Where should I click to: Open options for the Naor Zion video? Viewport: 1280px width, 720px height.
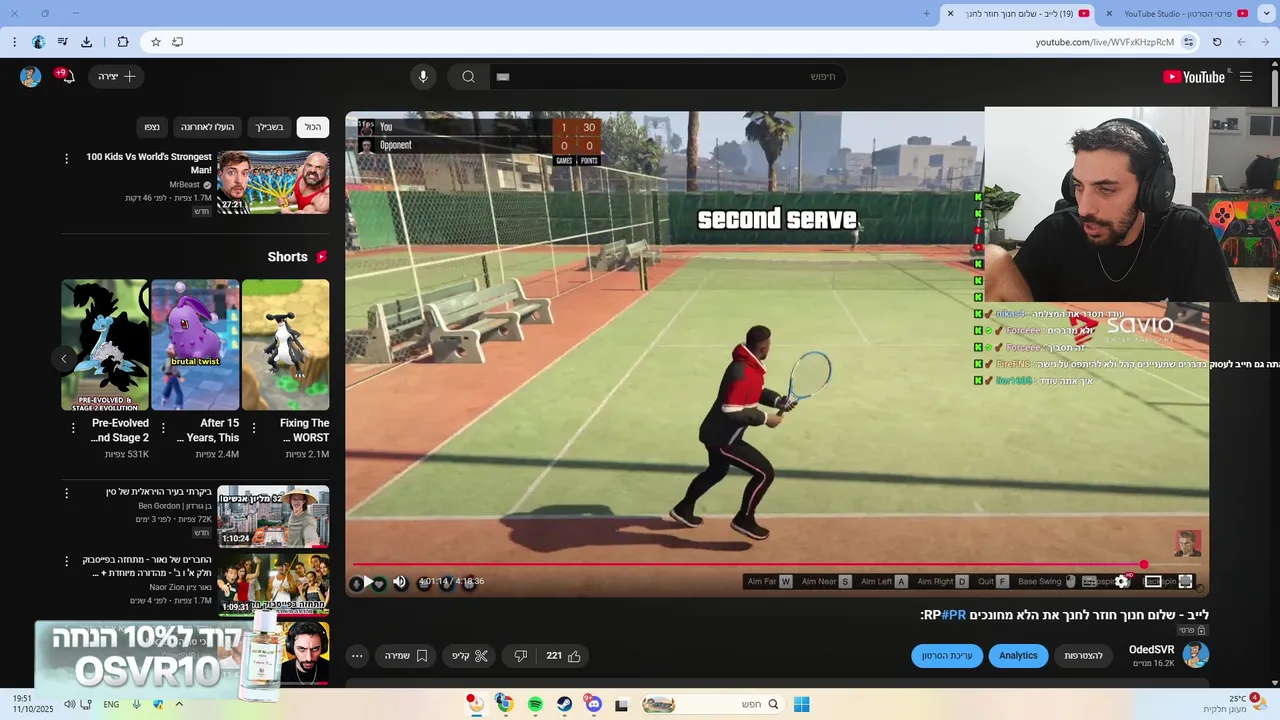click(67, 562)
